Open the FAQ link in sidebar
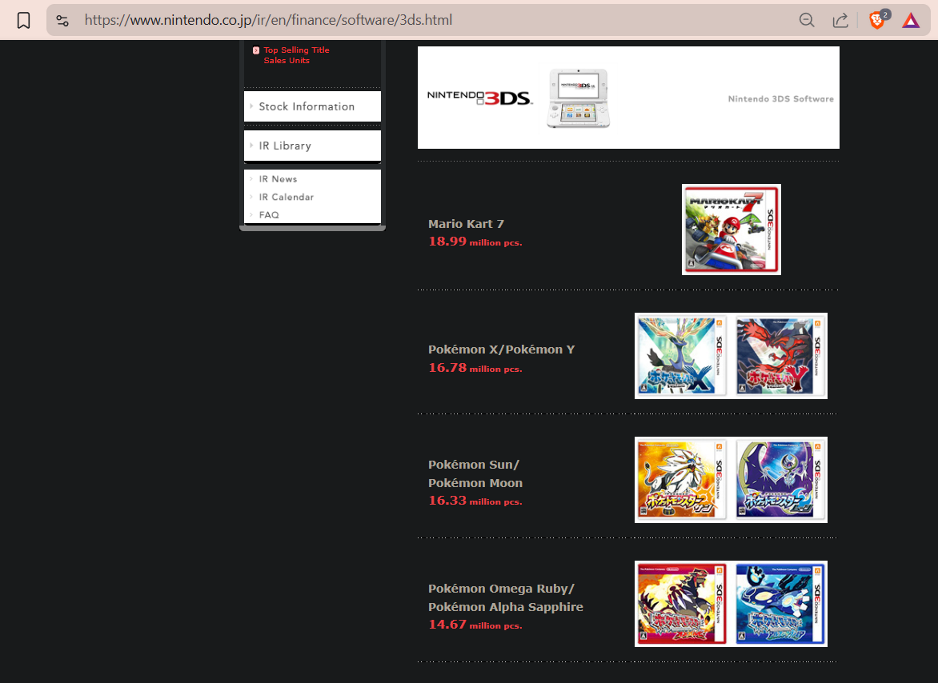Image resolution: width=938 pixels, height=683 pixels. (x=269, y=215)
